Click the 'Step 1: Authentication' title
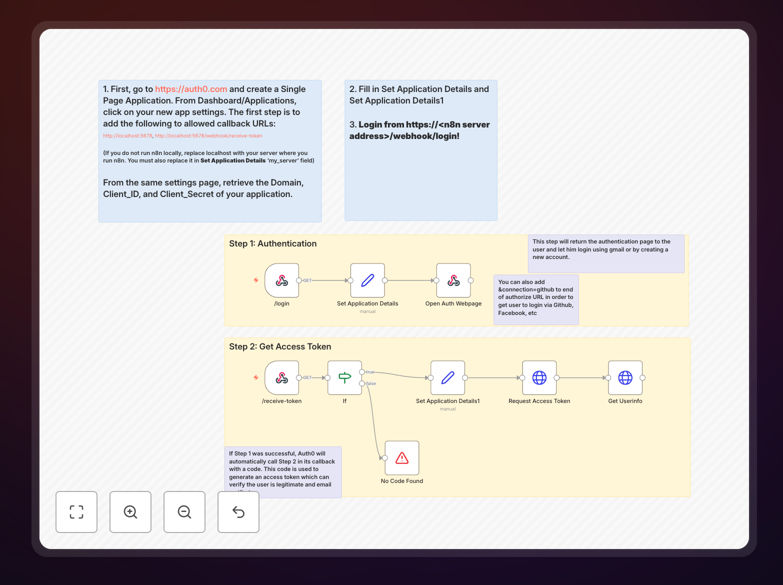 pyautogui.click(x=273, y=244)
